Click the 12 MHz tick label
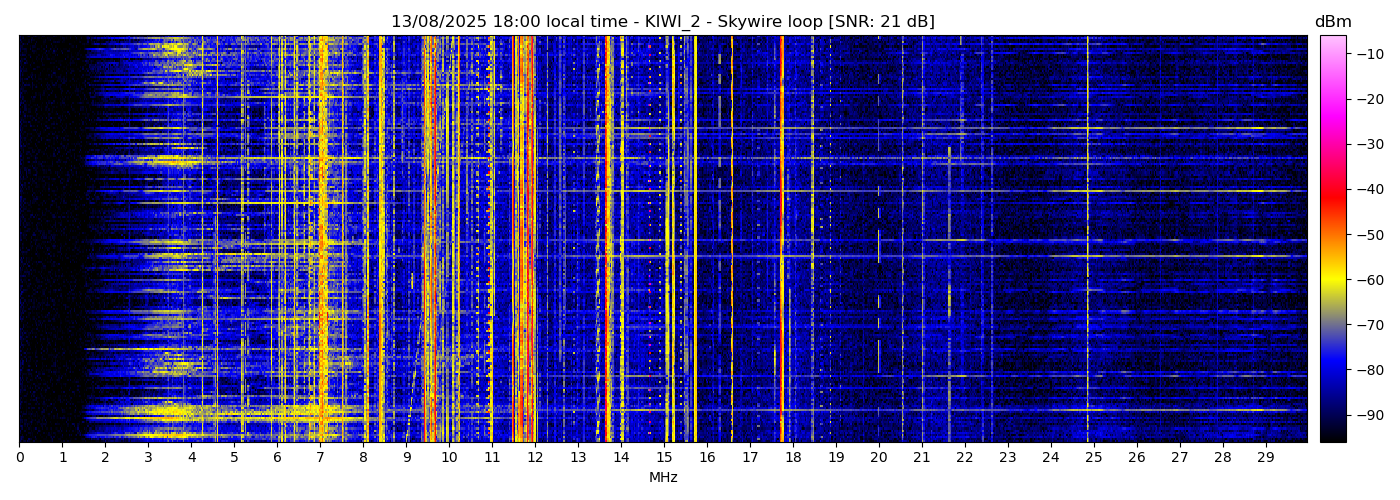1400x500 pixels. (535, 458)
